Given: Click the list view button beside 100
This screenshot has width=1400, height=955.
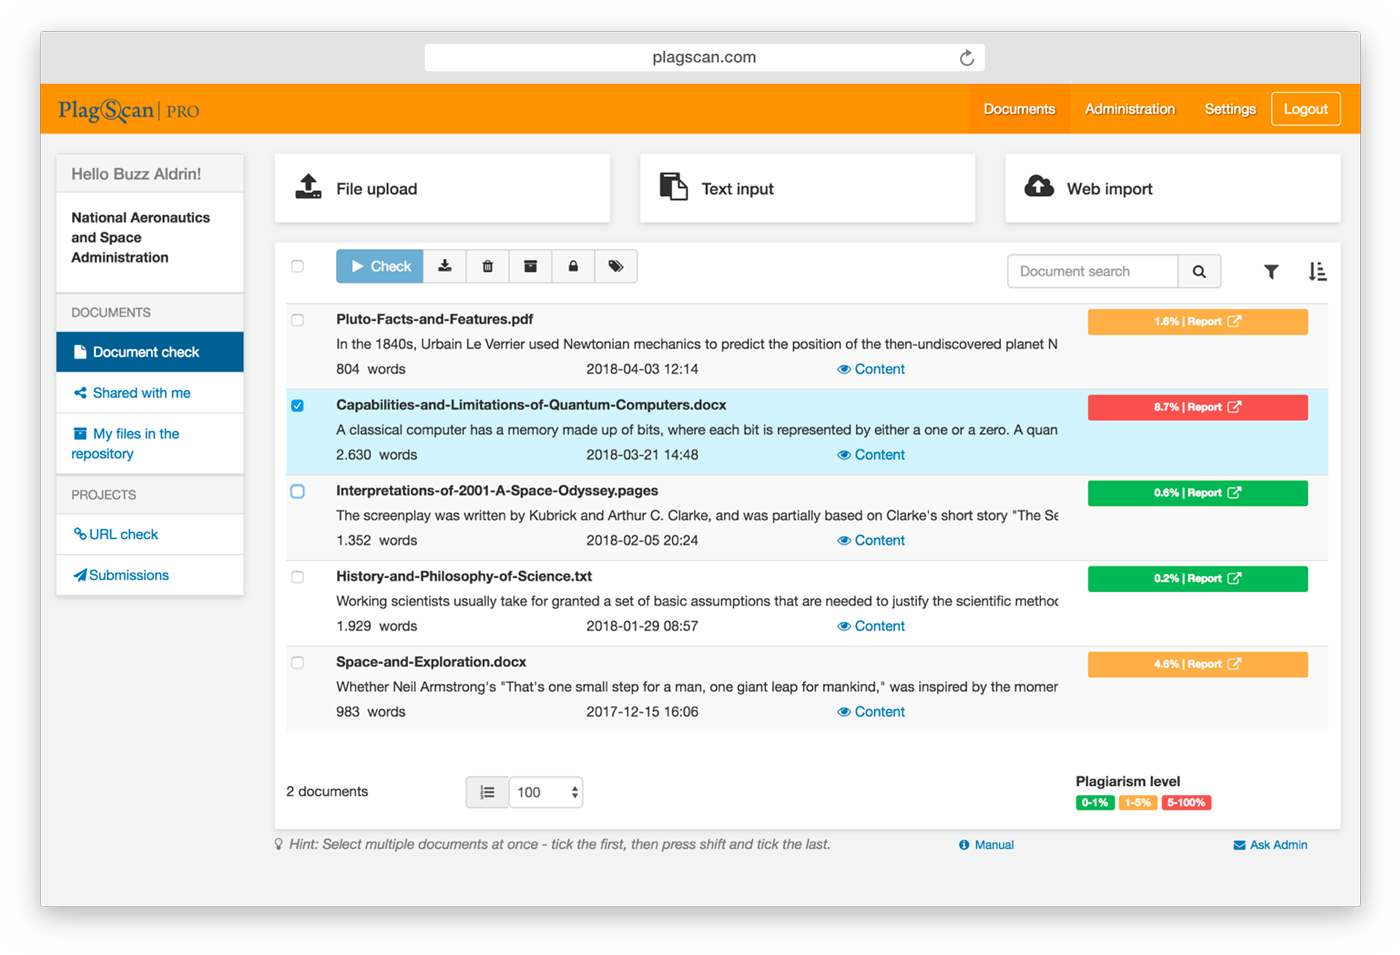Looking at the screenshot, I should click(x=487, y=792).
